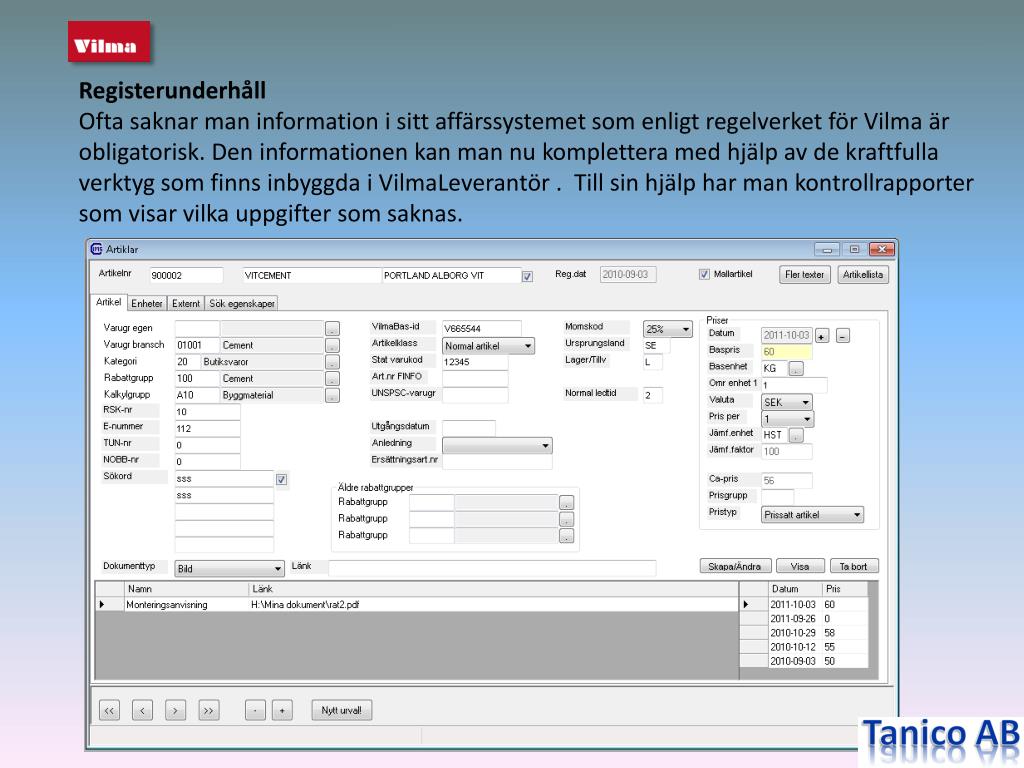
Task: Click the Nytt urval! button
Action: [x=341, y=710]
